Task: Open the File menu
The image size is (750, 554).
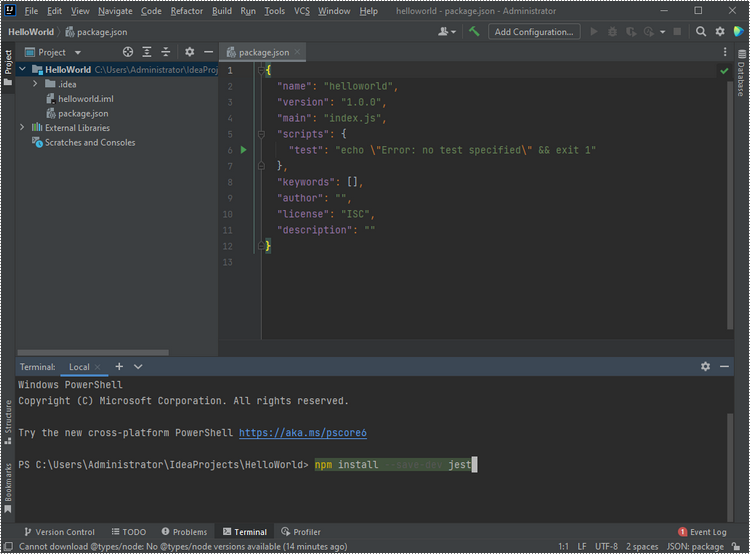Action: 31,11
